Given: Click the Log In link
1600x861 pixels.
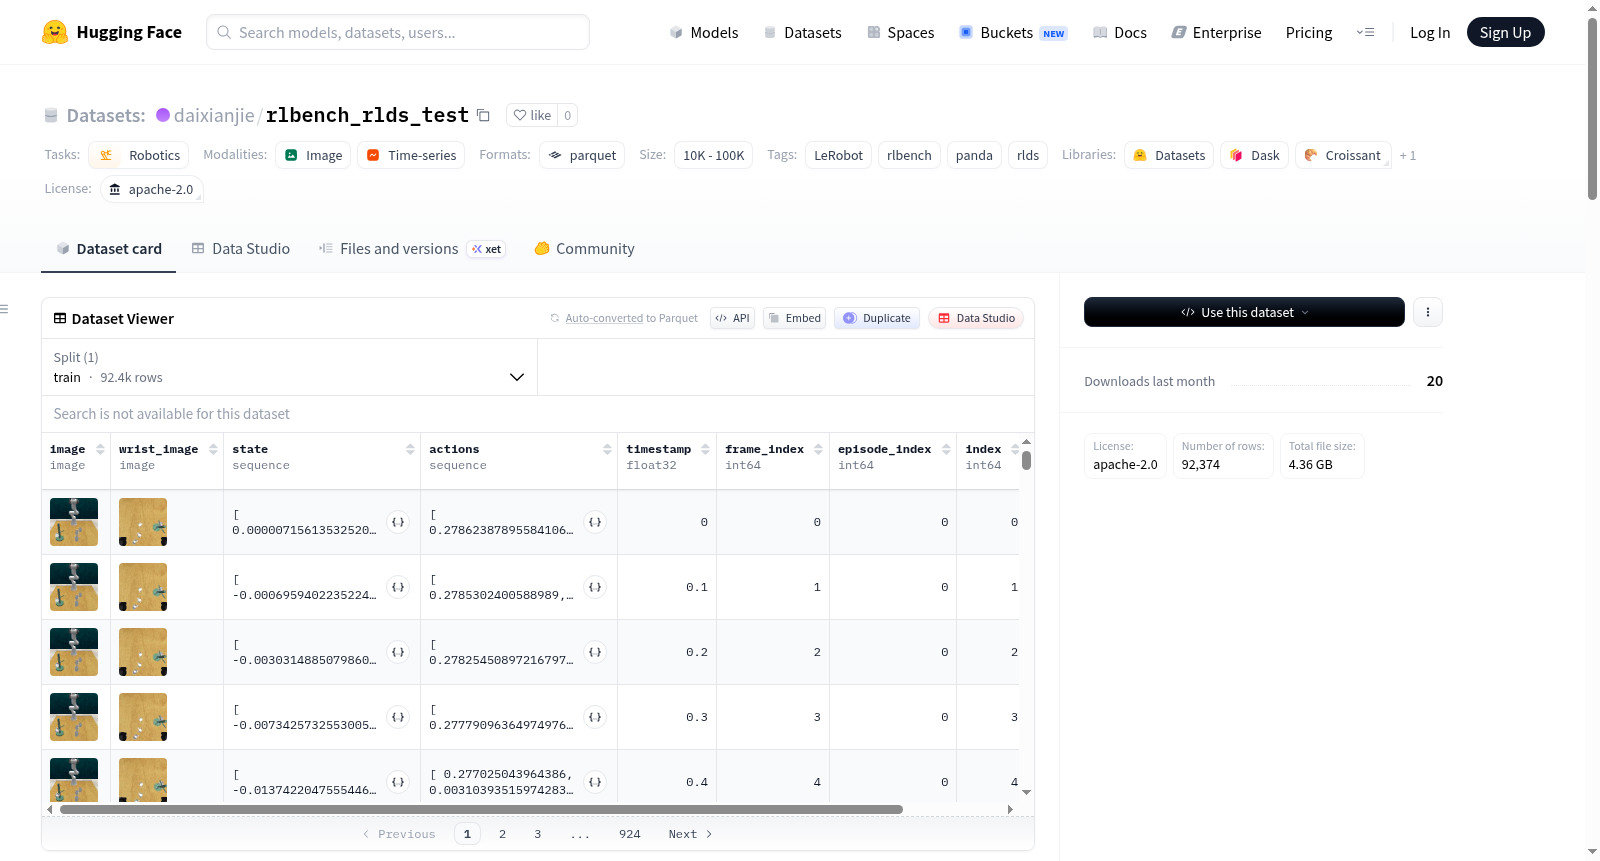Looking at the screenshot, I should (x=1430, y=32).
